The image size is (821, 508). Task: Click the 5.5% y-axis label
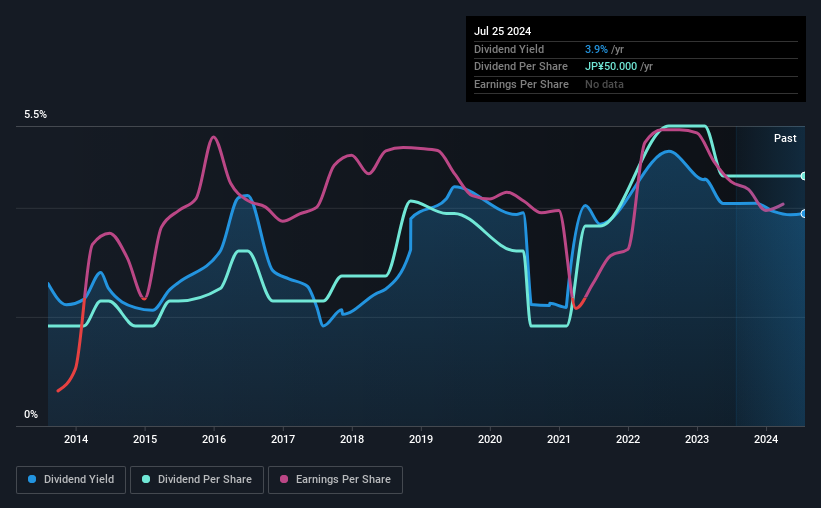pos(35,115)
